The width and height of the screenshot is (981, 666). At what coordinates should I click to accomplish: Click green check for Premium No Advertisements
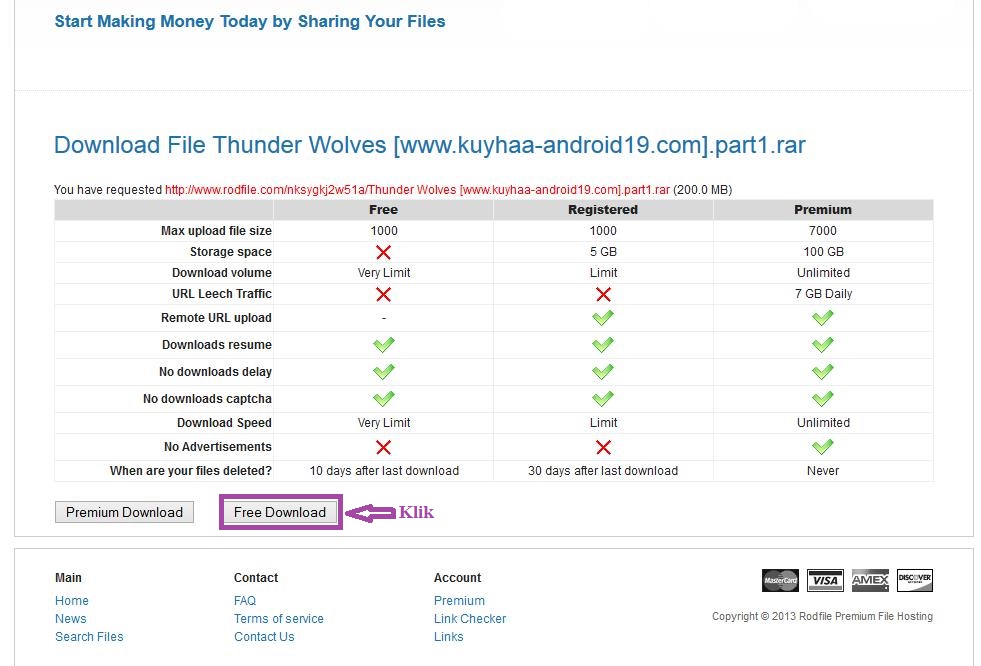(823, 447)
